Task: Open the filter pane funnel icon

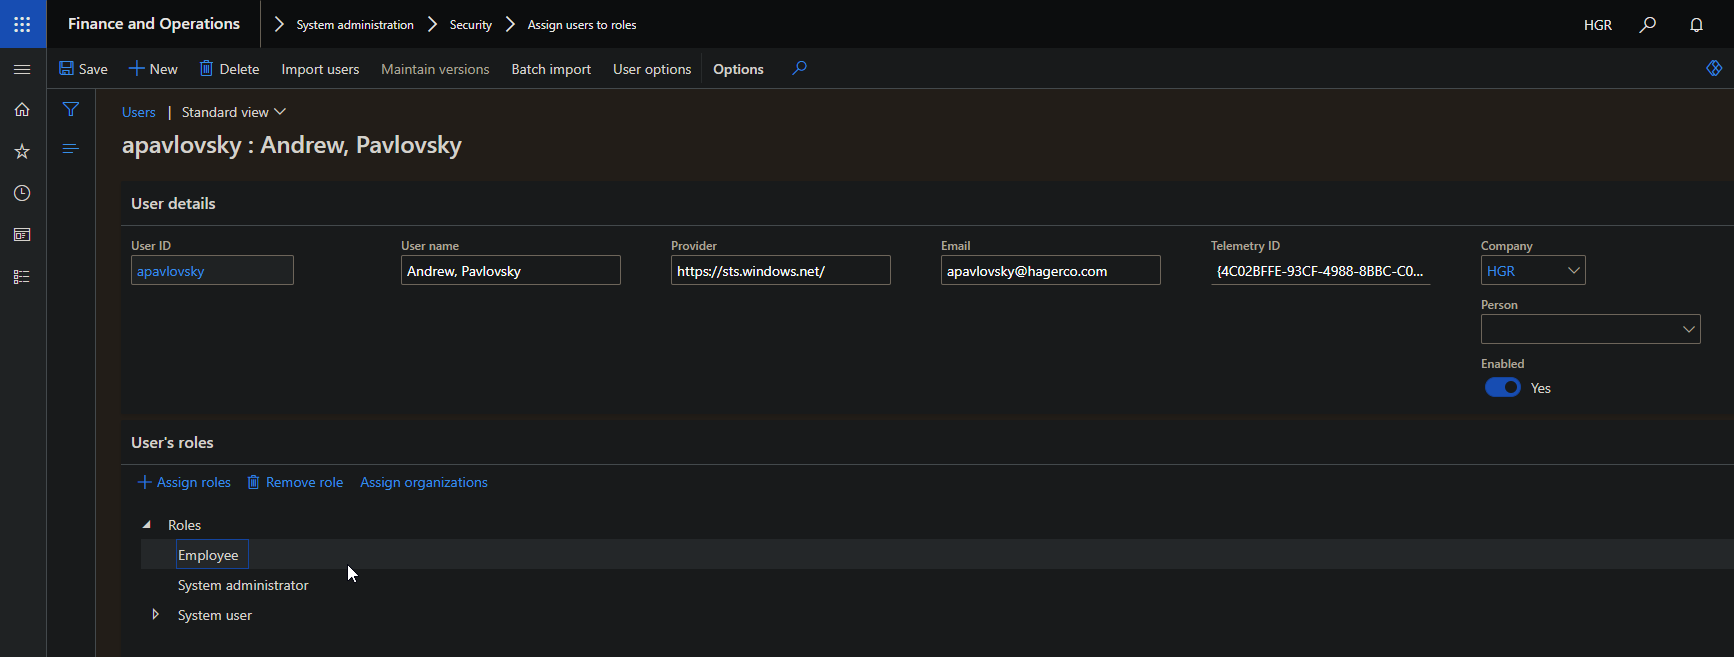Action: tap(71, 109)
